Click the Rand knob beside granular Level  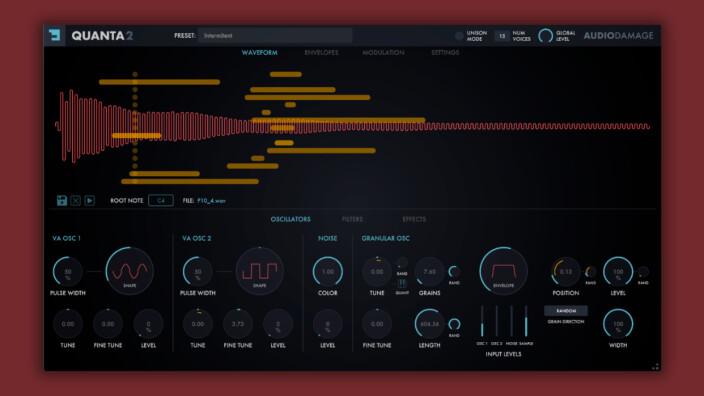[x=643, y=272]
